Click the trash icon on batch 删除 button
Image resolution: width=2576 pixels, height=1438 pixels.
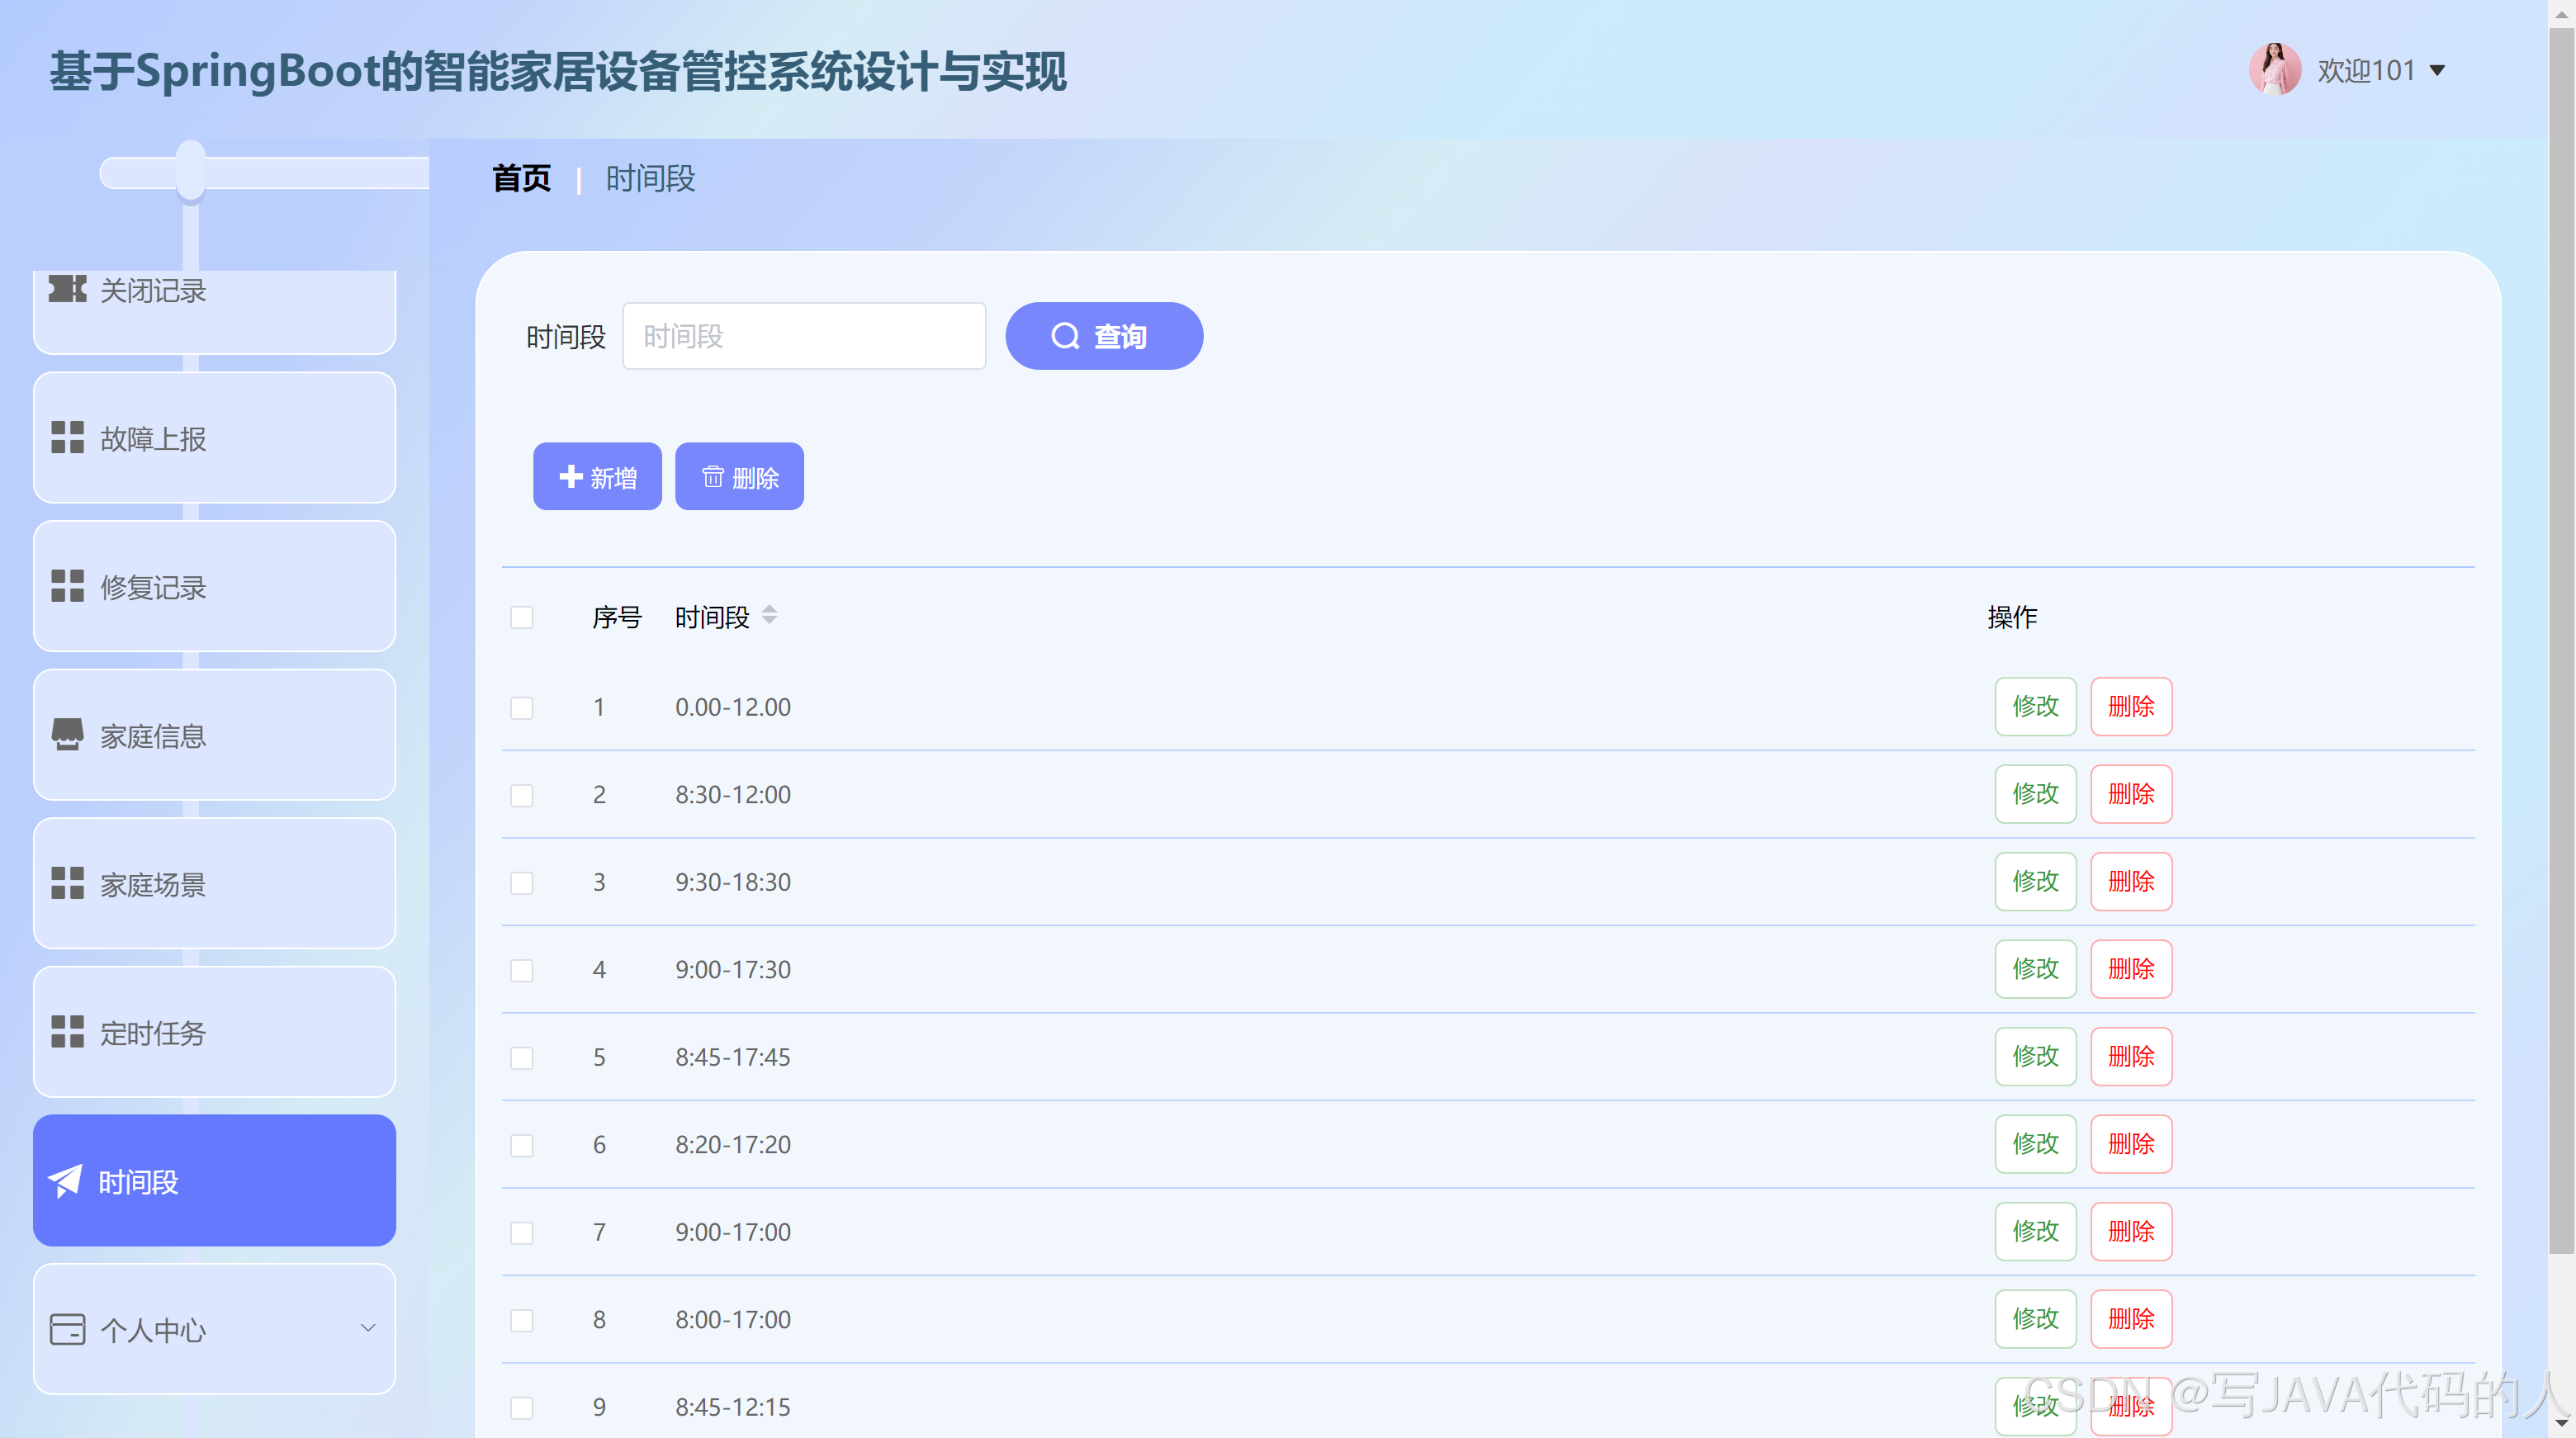click(x=713, y=477)
